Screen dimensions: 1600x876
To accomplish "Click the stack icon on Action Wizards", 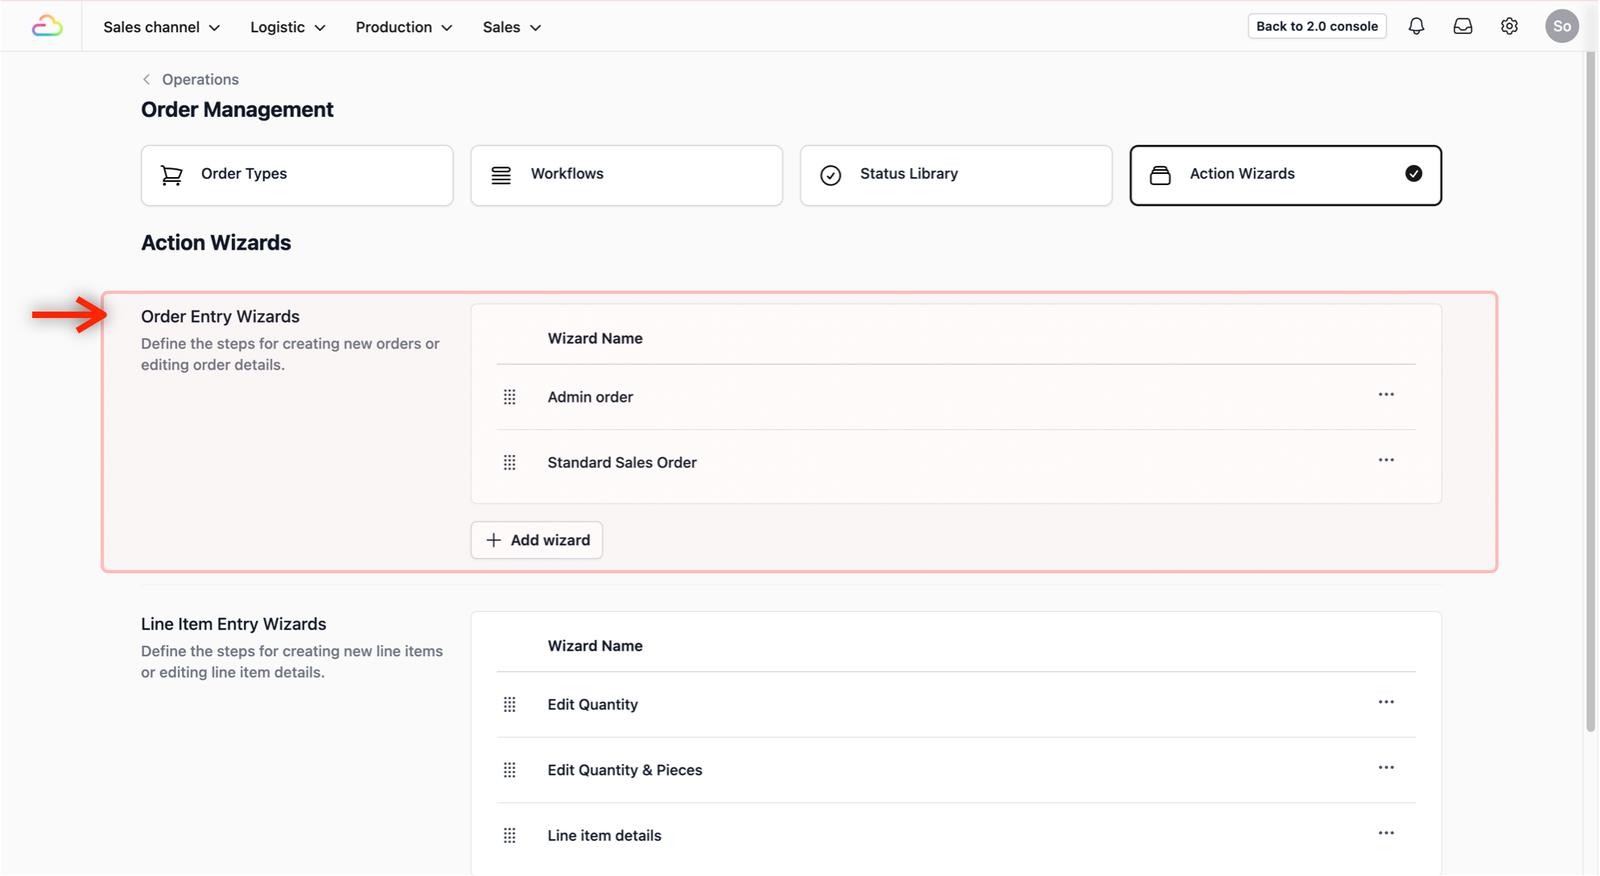I will point(1160,175).
